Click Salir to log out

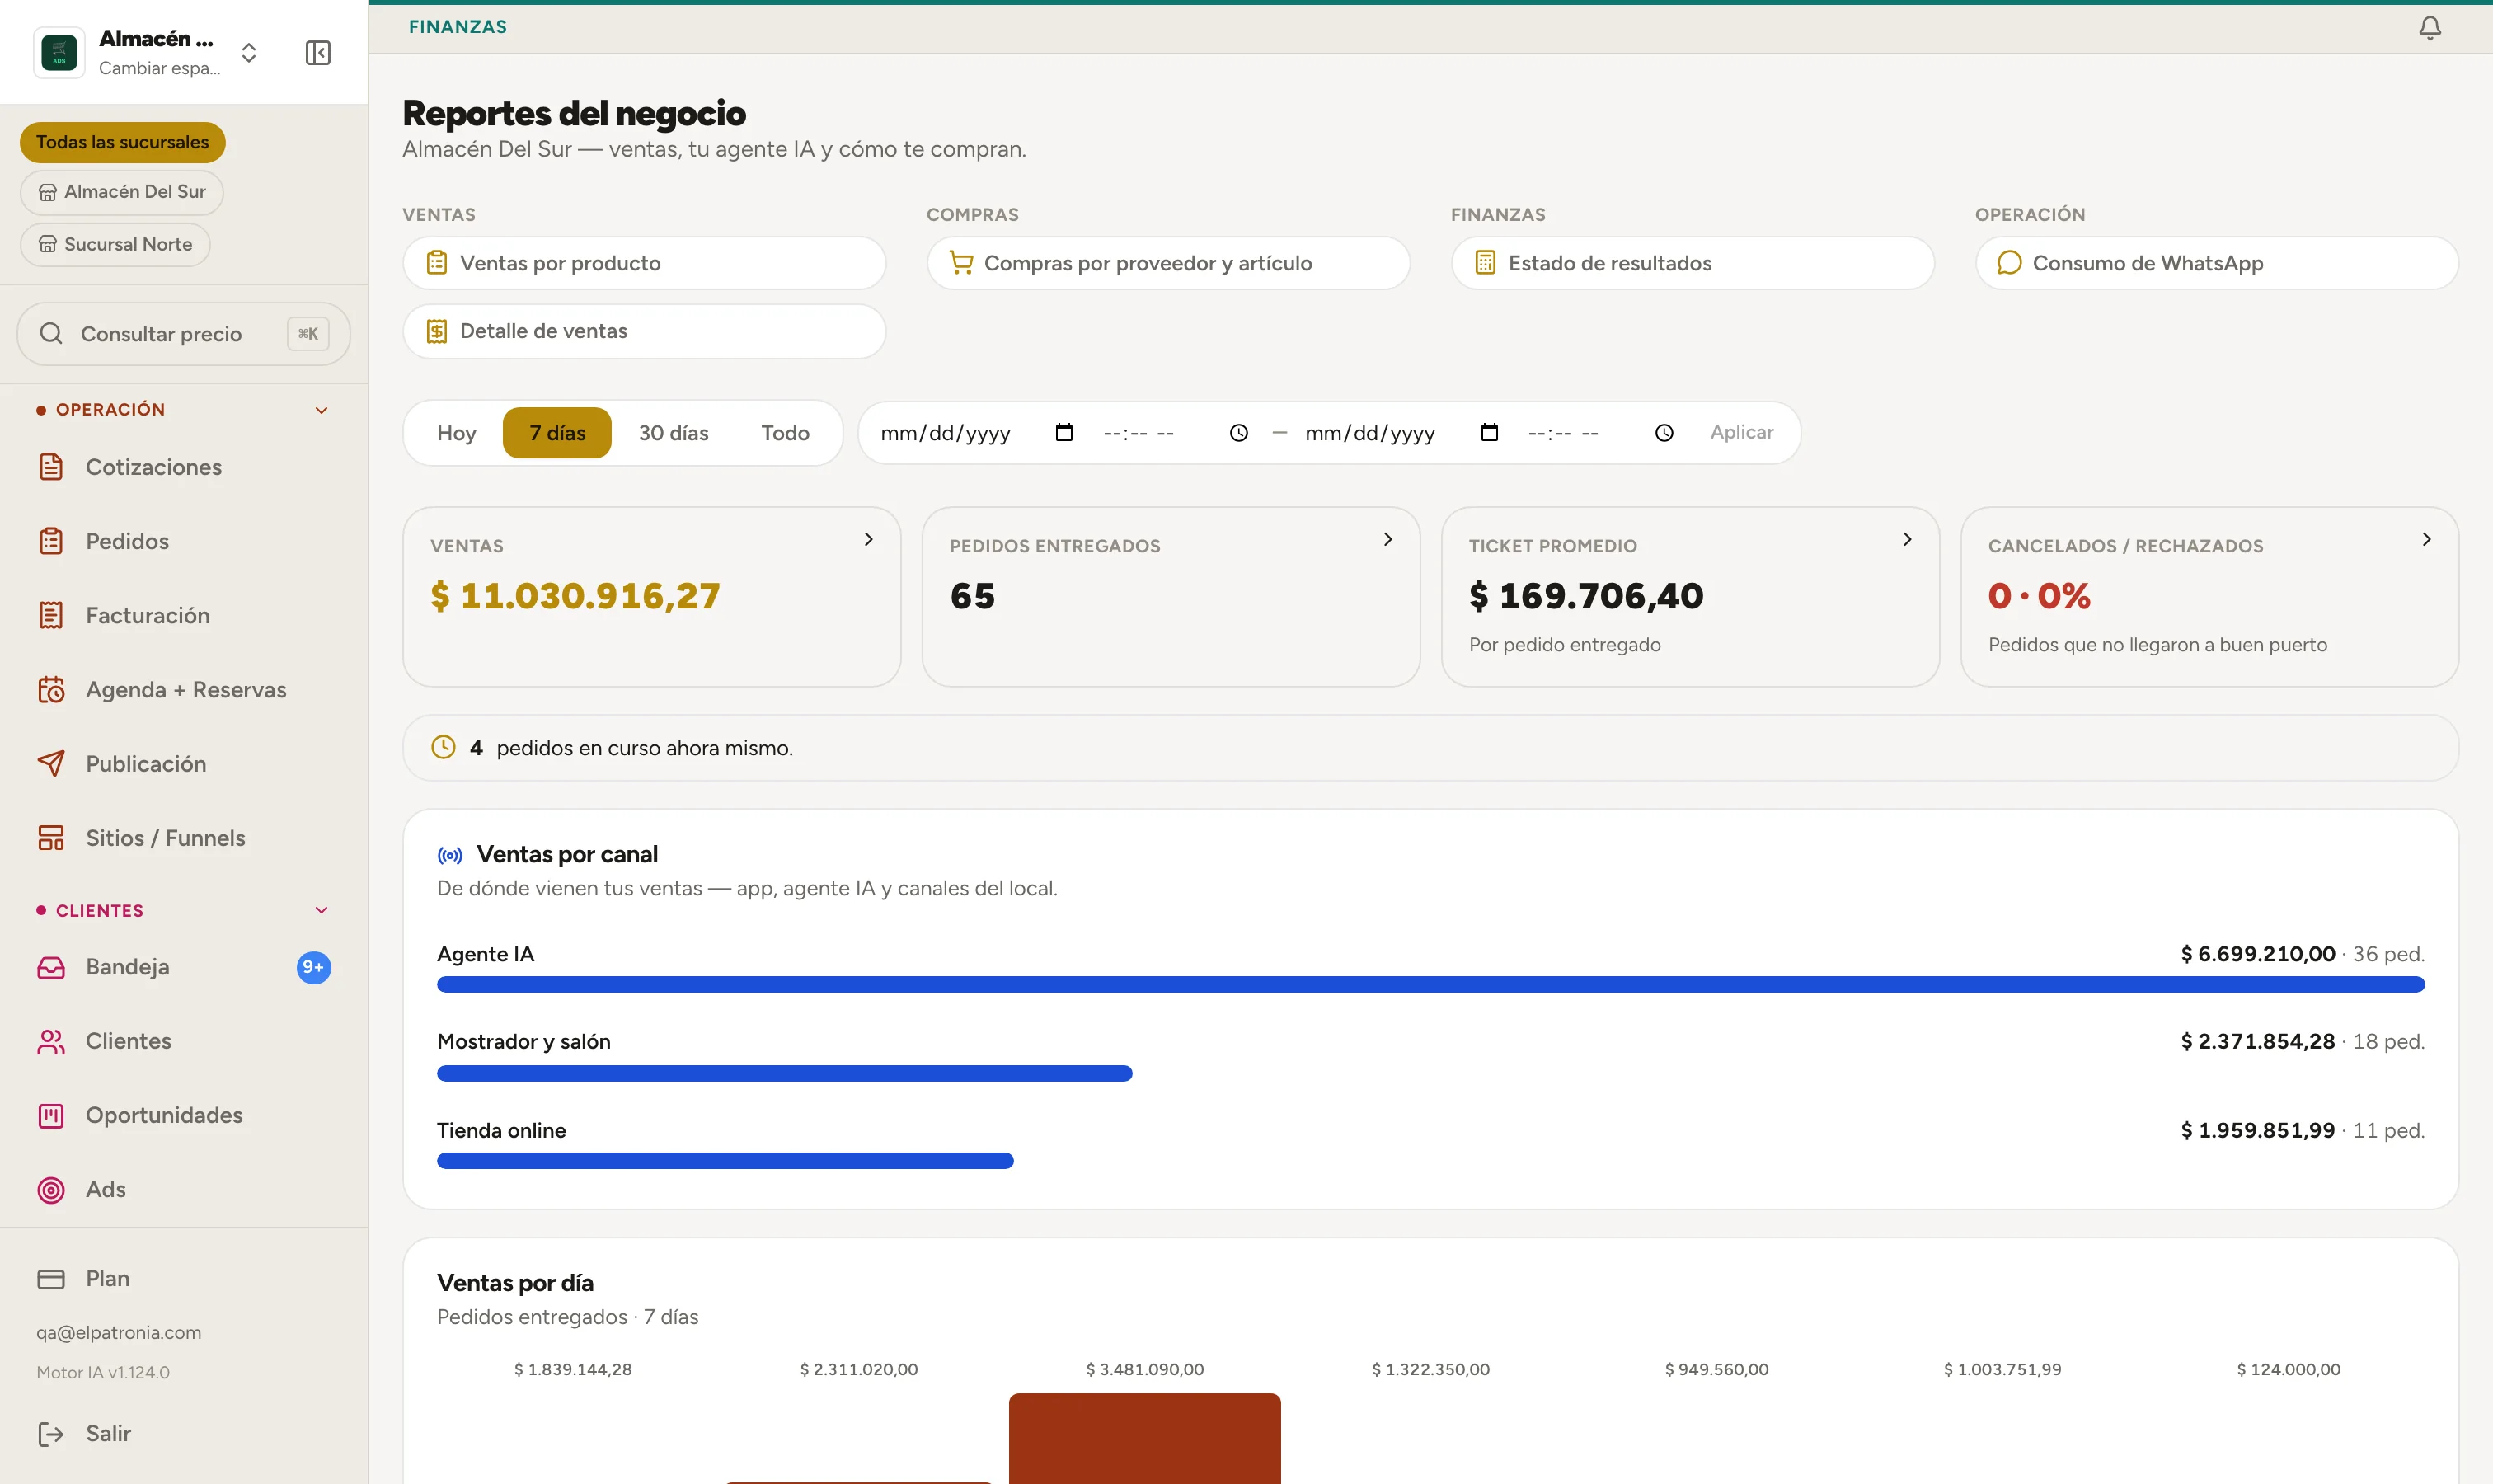click(x=184, y=1434)
